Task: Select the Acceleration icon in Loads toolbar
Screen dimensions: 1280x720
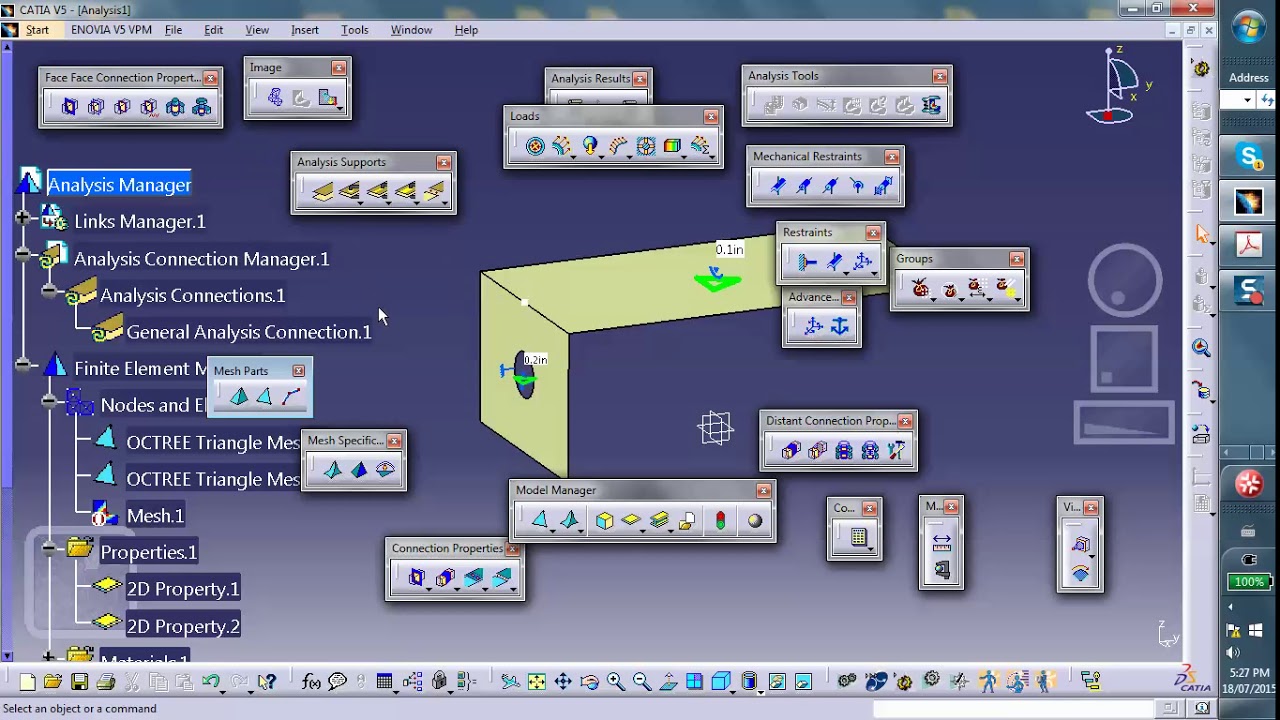Action: click(x=590, y=147)
